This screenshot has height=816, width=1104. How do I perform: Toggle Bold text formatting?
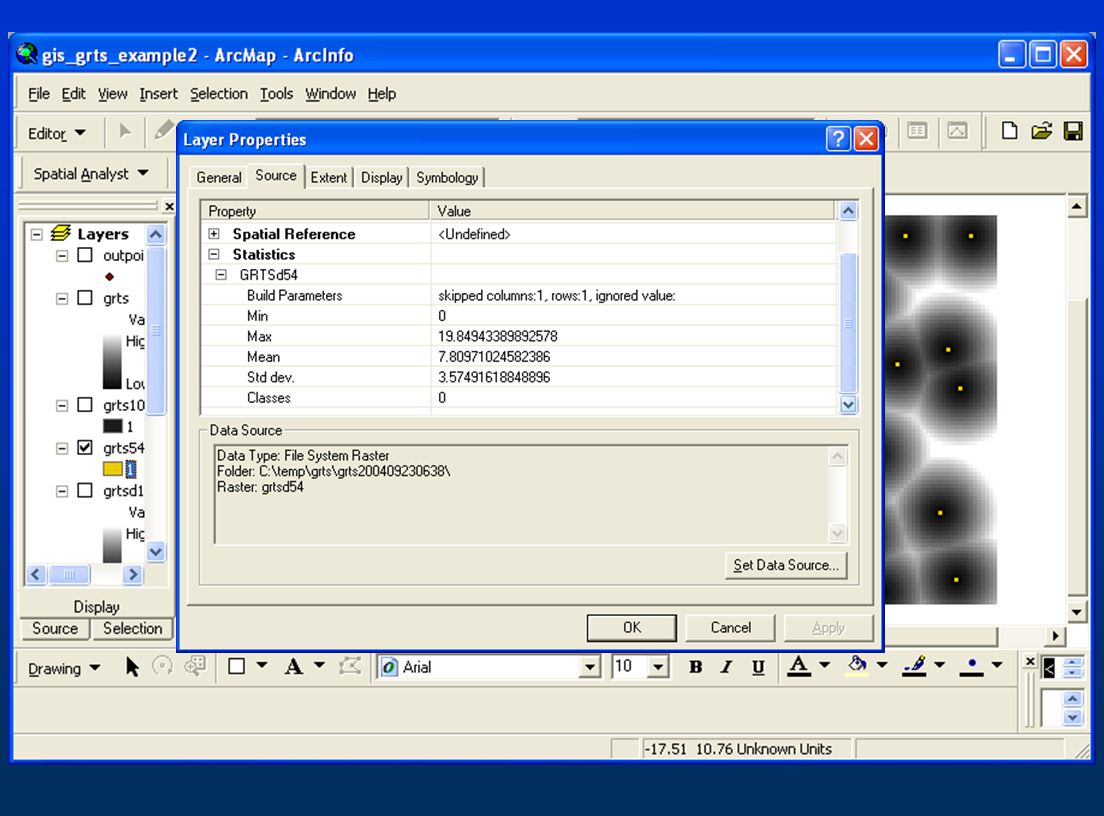pyautogui.click(x=696, y=667)
